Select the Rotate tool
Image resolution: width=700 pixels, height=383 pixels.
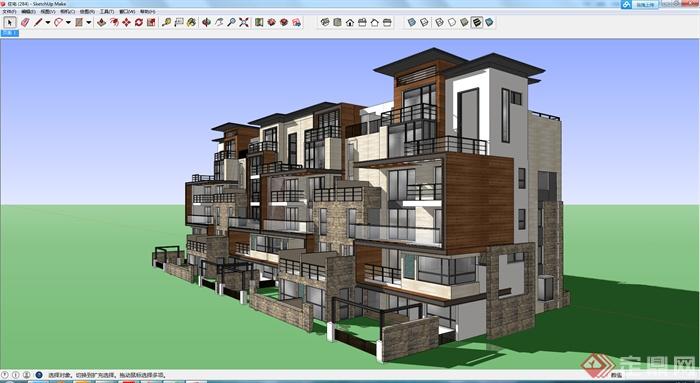pos(139,22)
